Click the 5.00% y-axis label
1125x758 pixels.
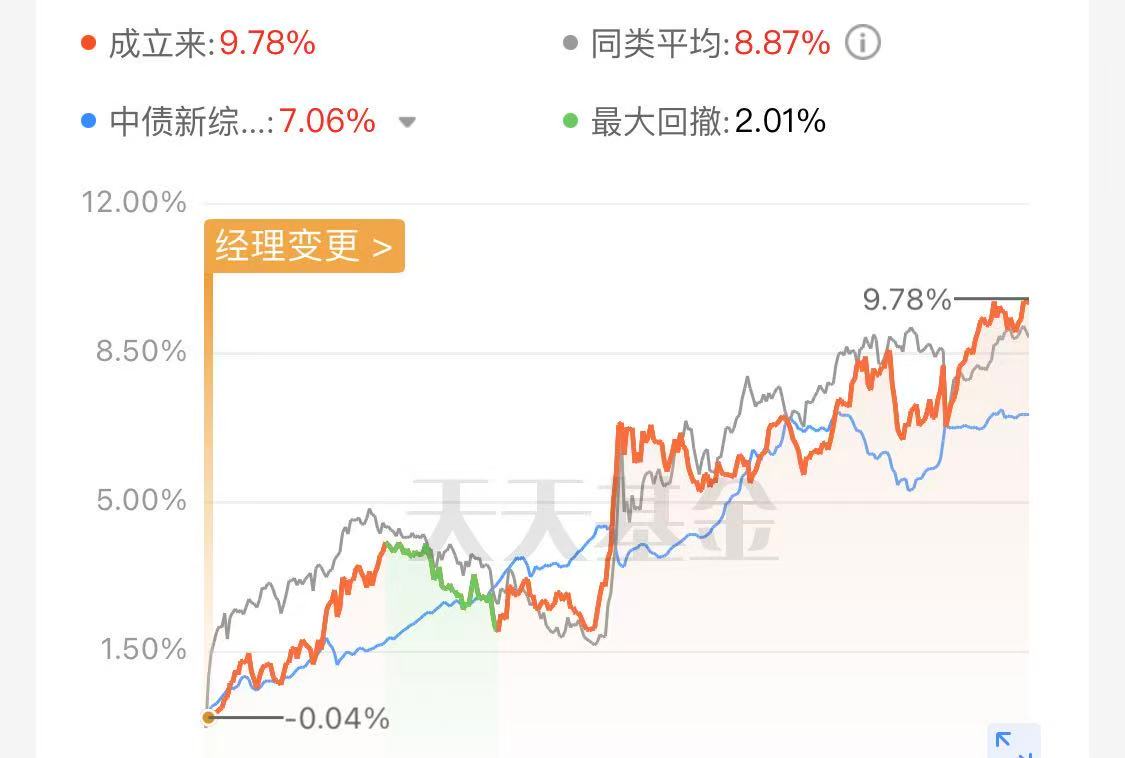pyautogui.click(x=141, y=500)
